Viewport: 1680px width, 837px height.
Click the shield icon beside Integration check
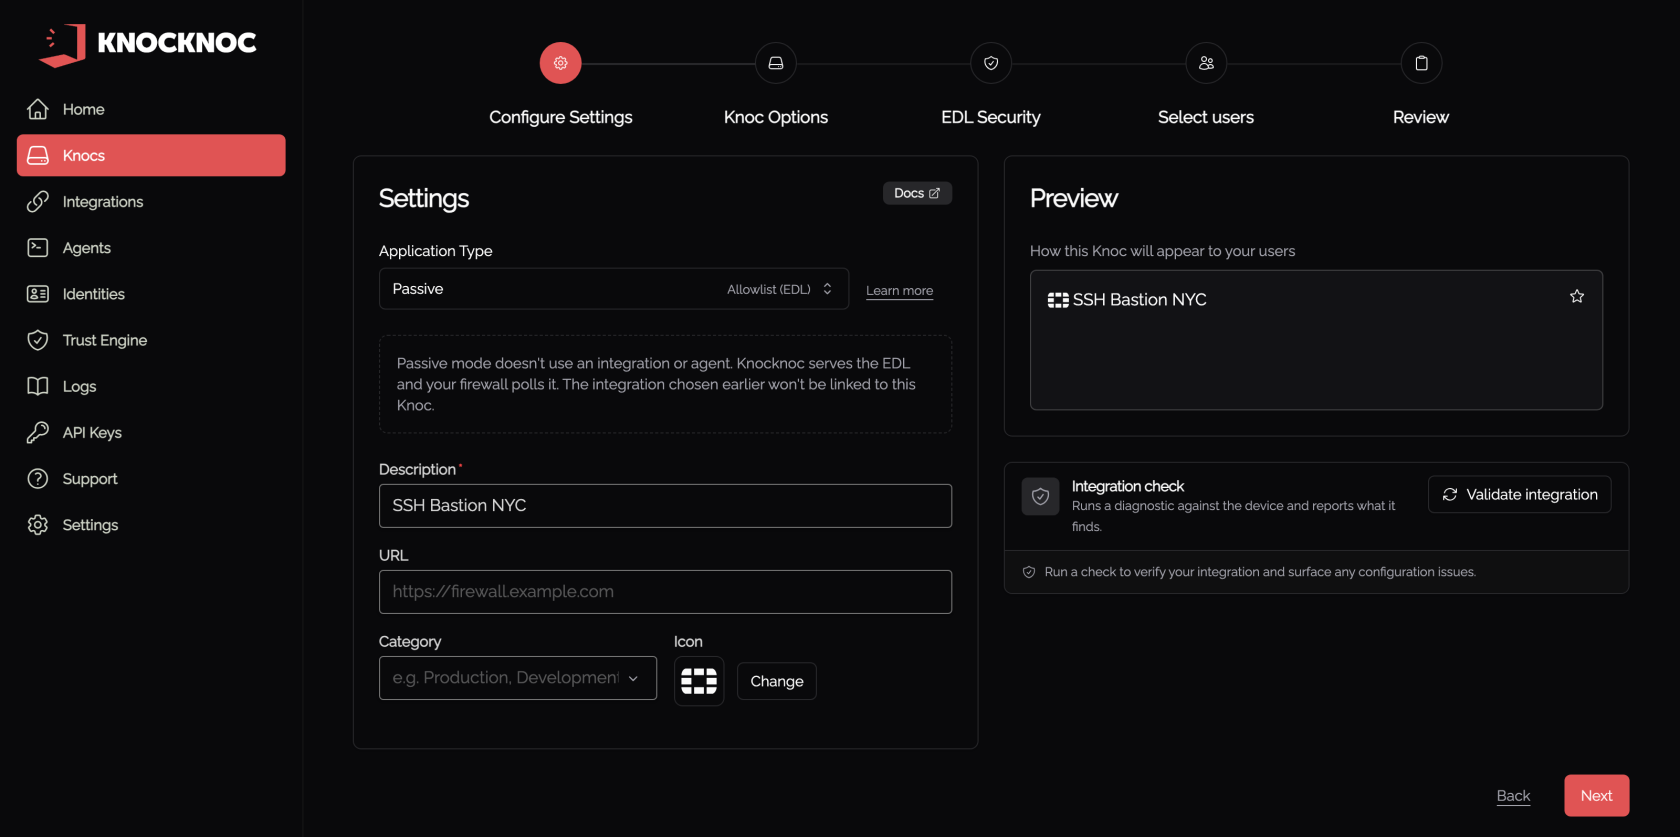(x=1041, y=496)
